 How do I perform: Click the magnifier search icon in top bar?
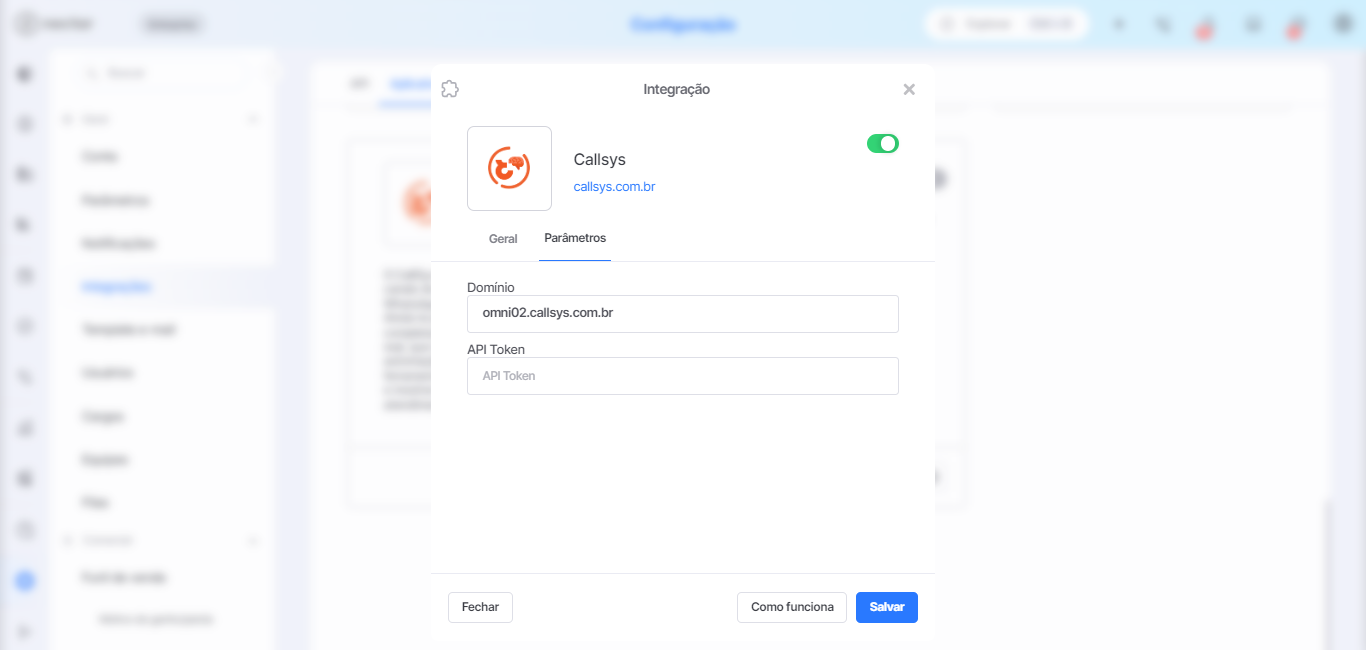pos(1163,24)
